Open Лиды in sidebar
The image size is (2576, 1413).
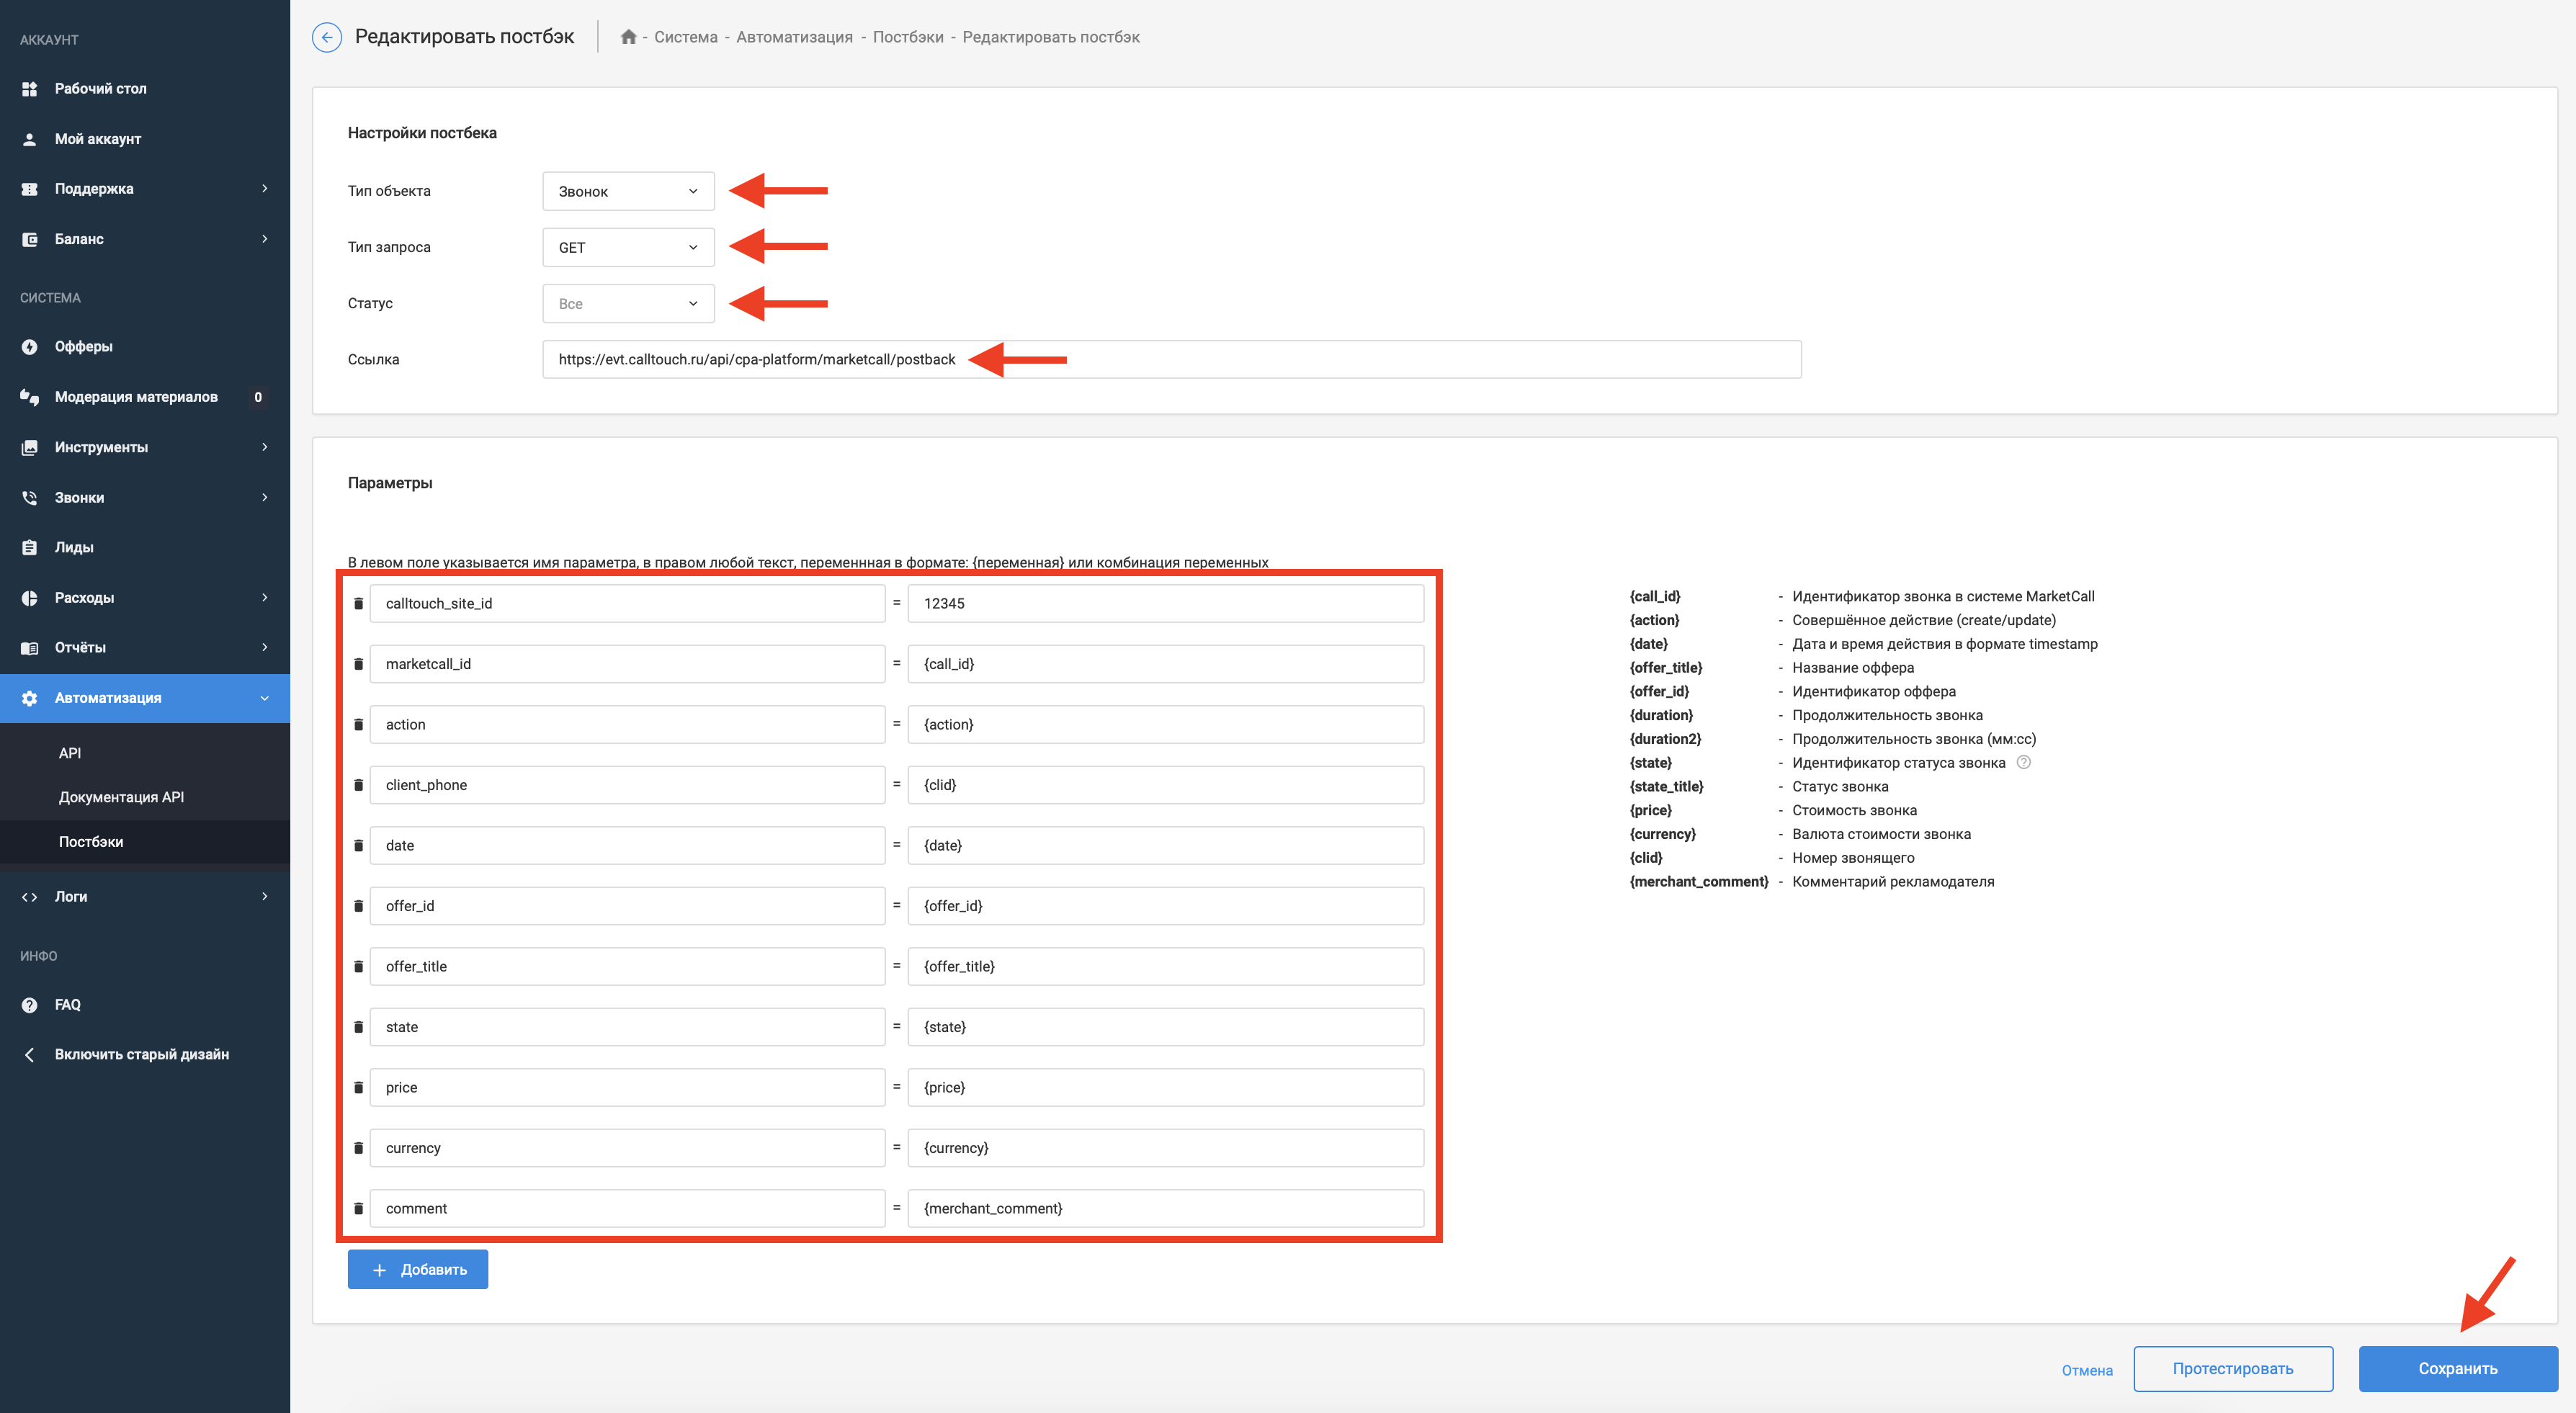[x=74, y=548]
